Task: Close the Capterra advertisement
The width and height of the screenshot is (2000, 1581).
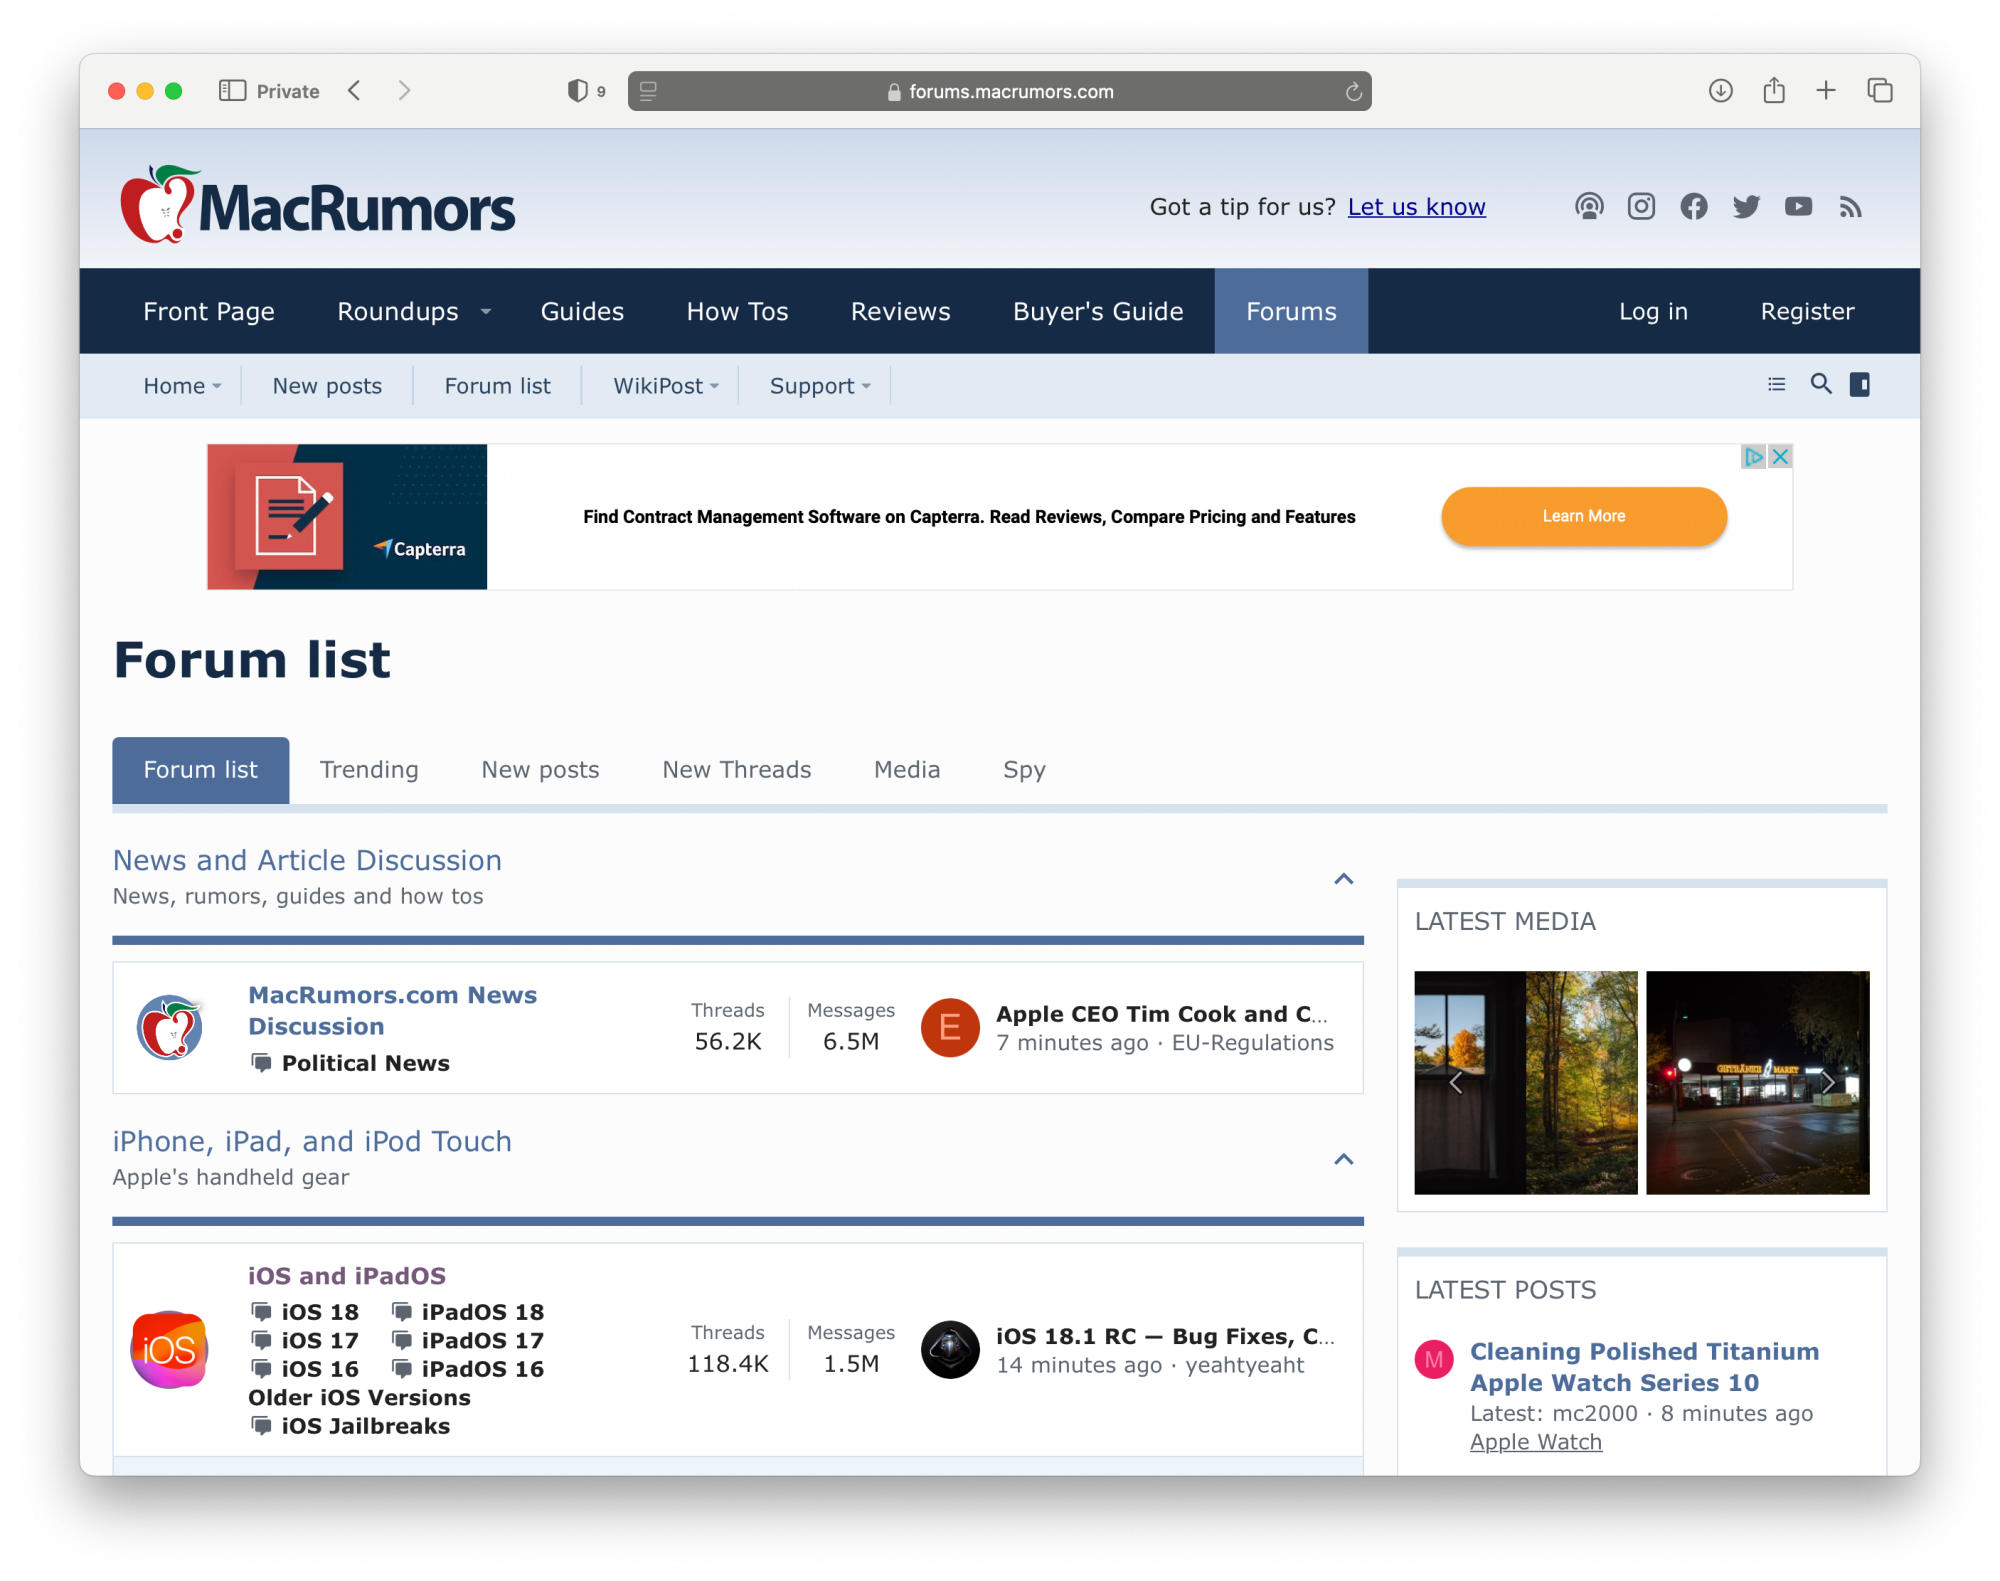Action: point(1780,457)
